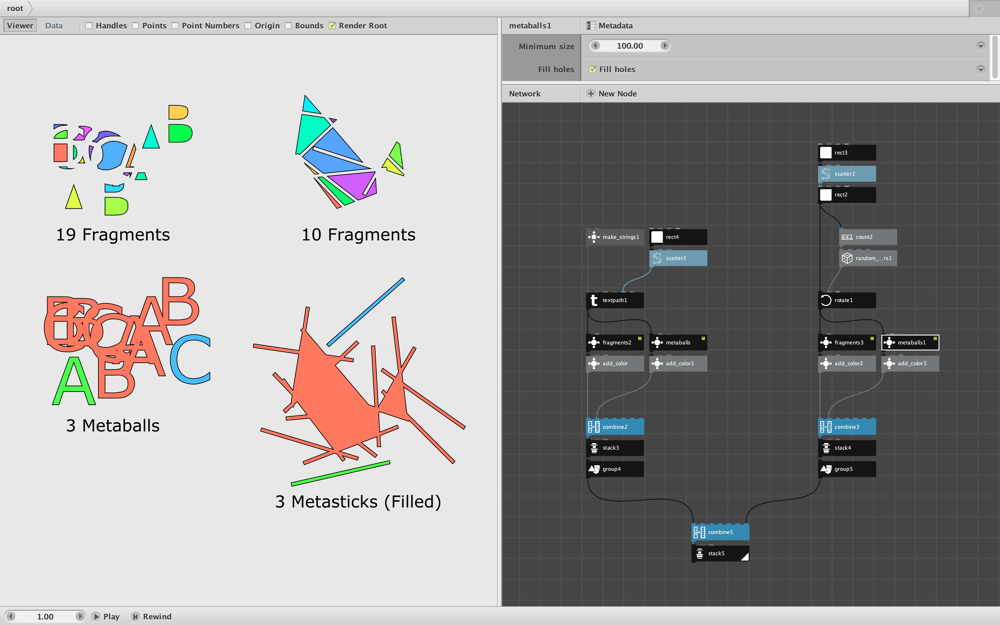Switch to the Data tab
The height and width of the screenshot is (625, 1000).
pyautogui.click(x=54, y=26)
